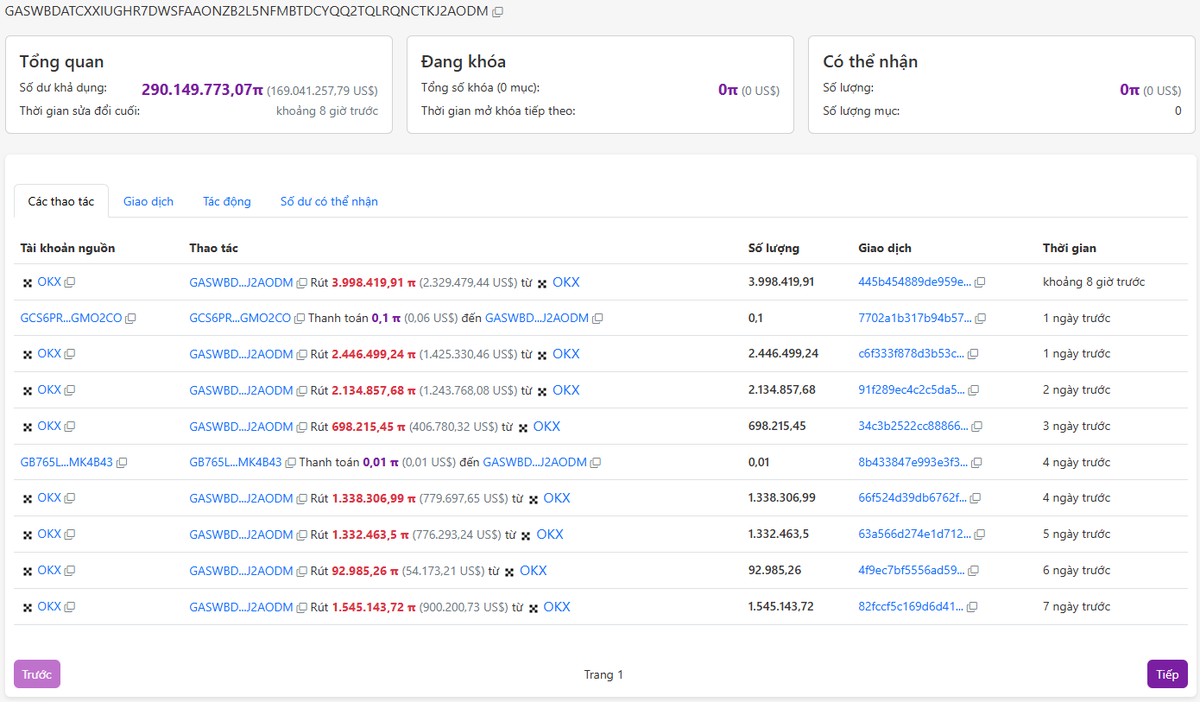Copy OKX source account in 3.998.419,91 row
This screenshot has width=1200, height=702.
tap(70, 283)
